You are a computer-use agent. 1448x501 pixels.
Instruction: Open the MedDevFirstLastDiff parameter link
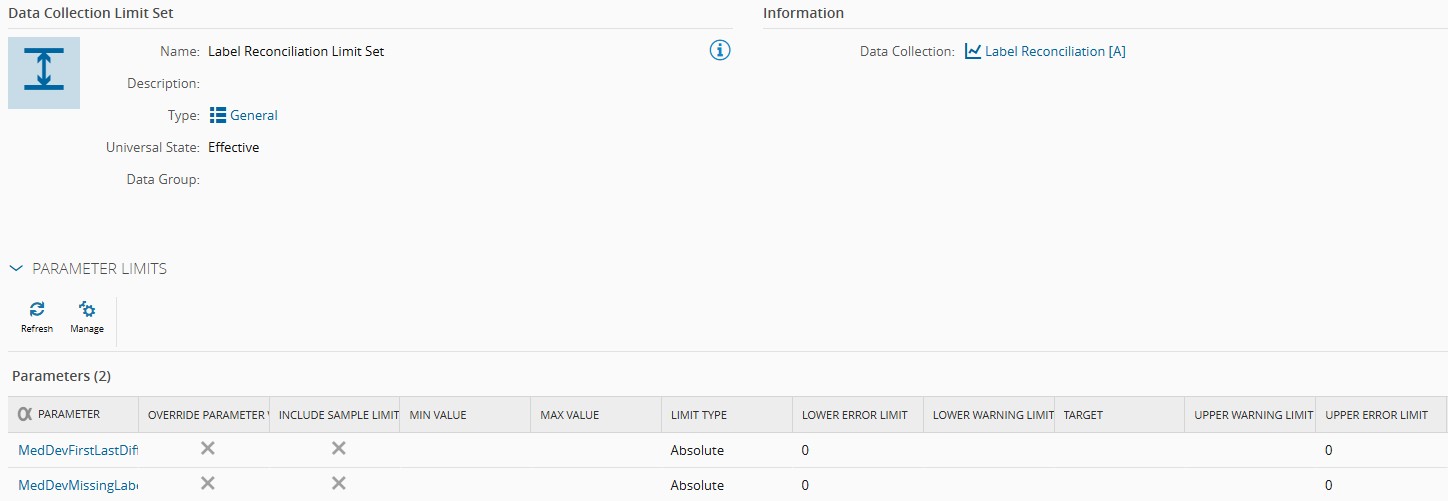click(x=78, y=450)
